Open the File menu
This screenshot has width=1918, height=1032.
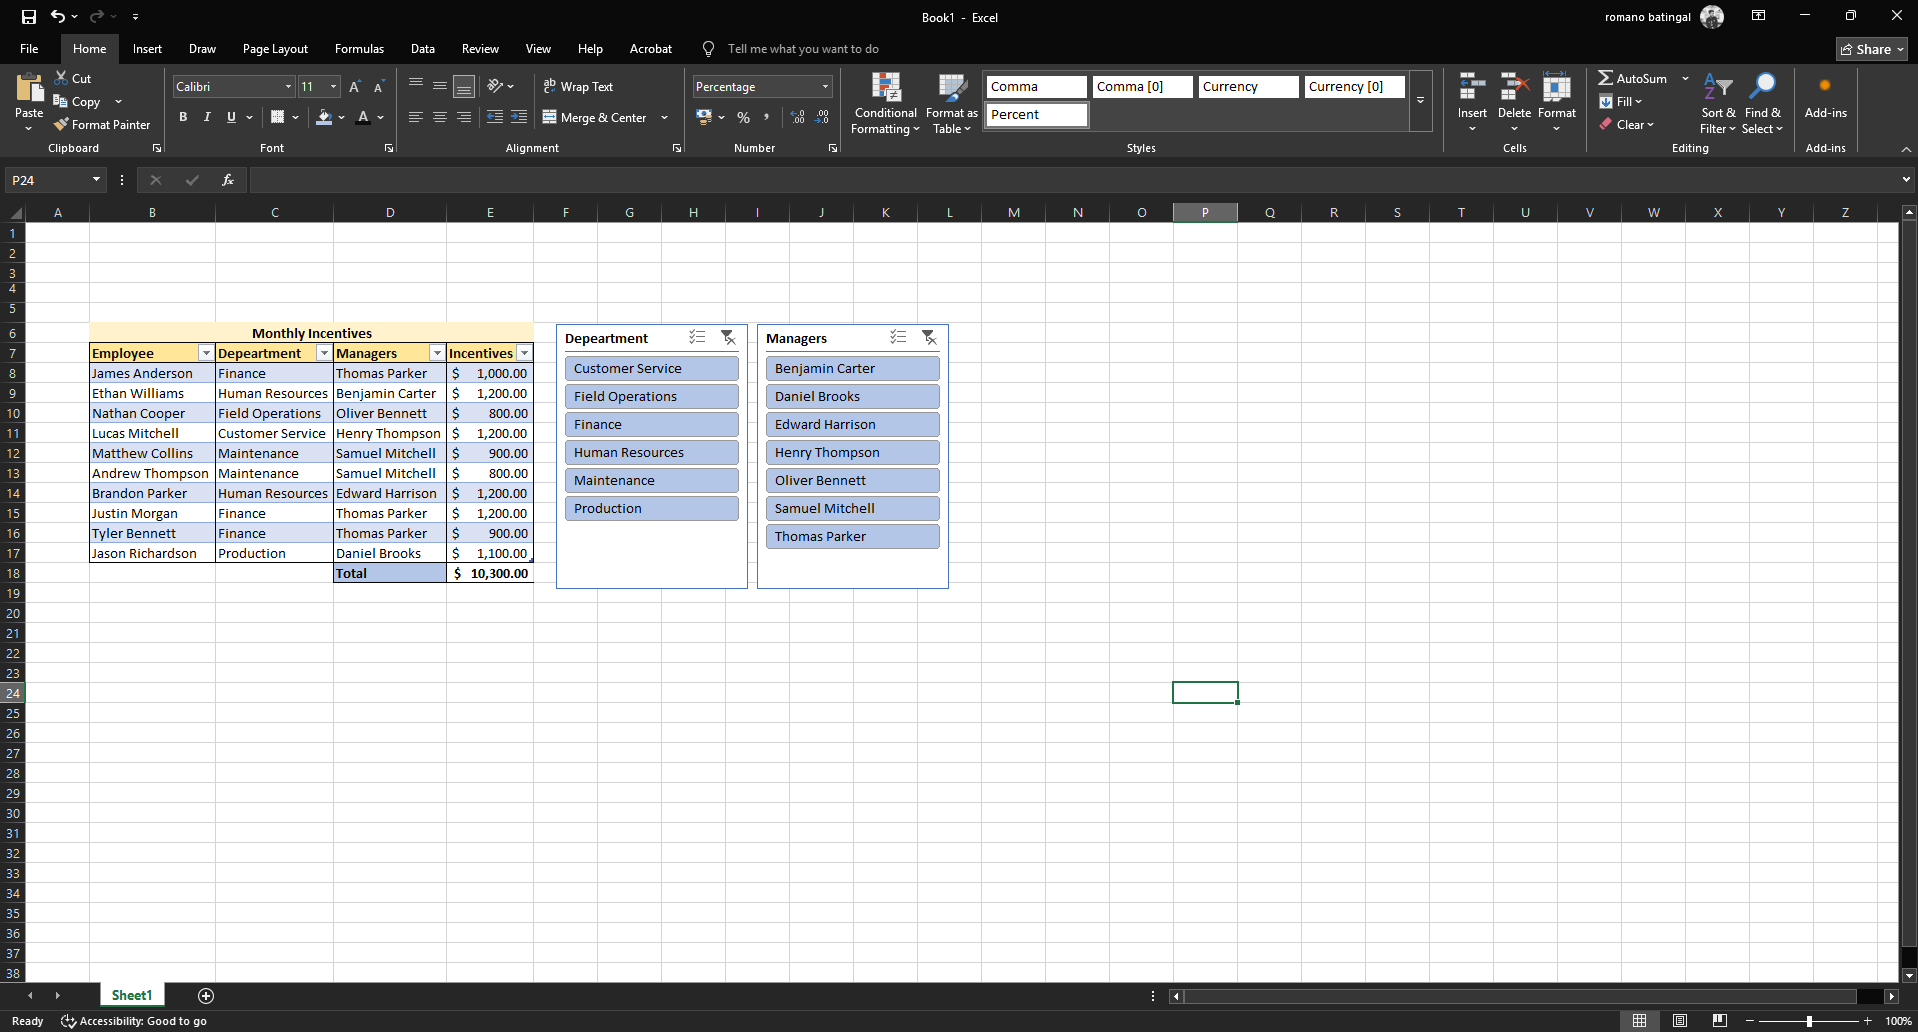click(29, 49)
